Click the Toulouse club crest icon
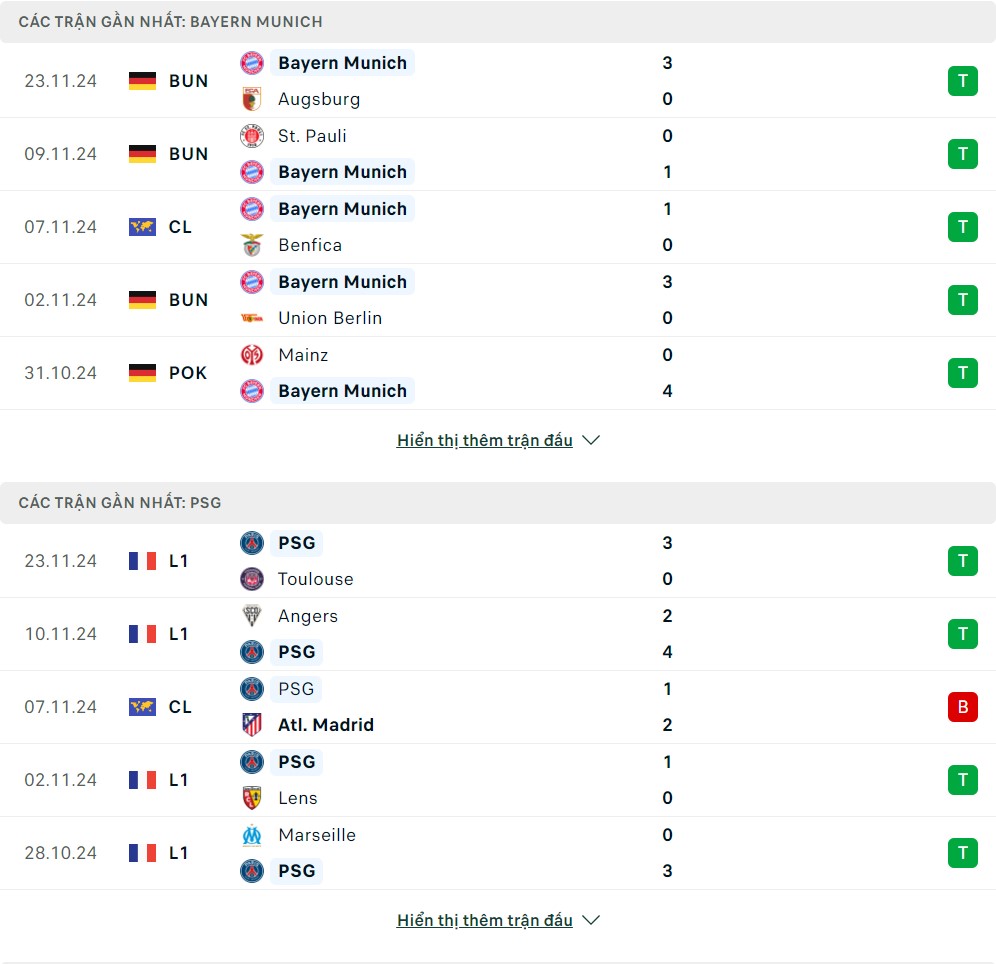Screen dimensions: 996x964 252,579
